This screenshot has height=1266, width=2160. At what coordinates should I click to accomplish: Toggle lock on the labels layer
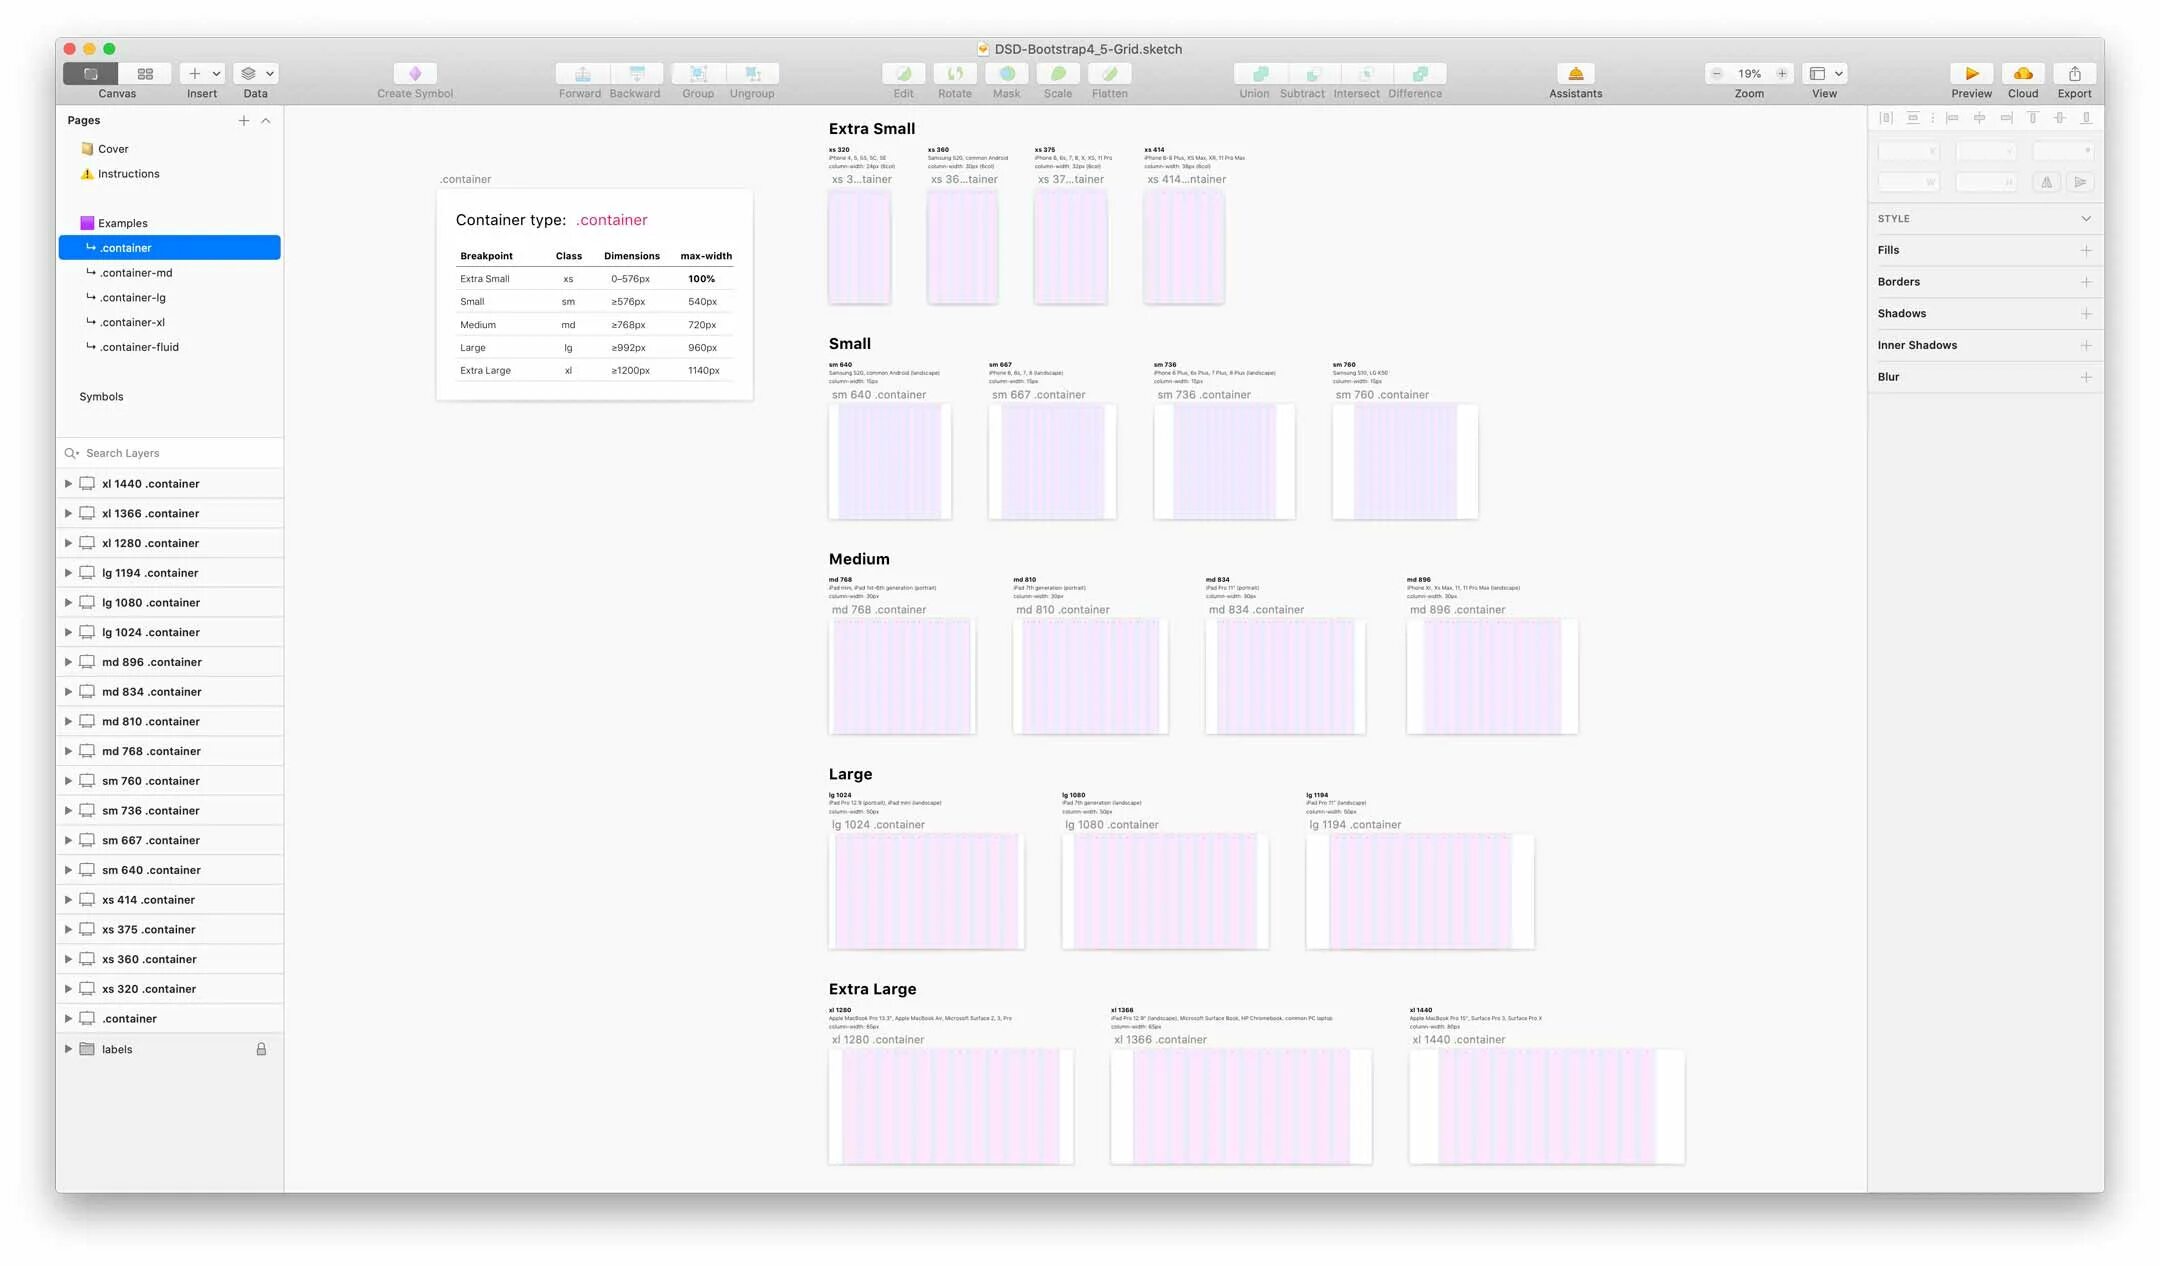click(261, 1049)
